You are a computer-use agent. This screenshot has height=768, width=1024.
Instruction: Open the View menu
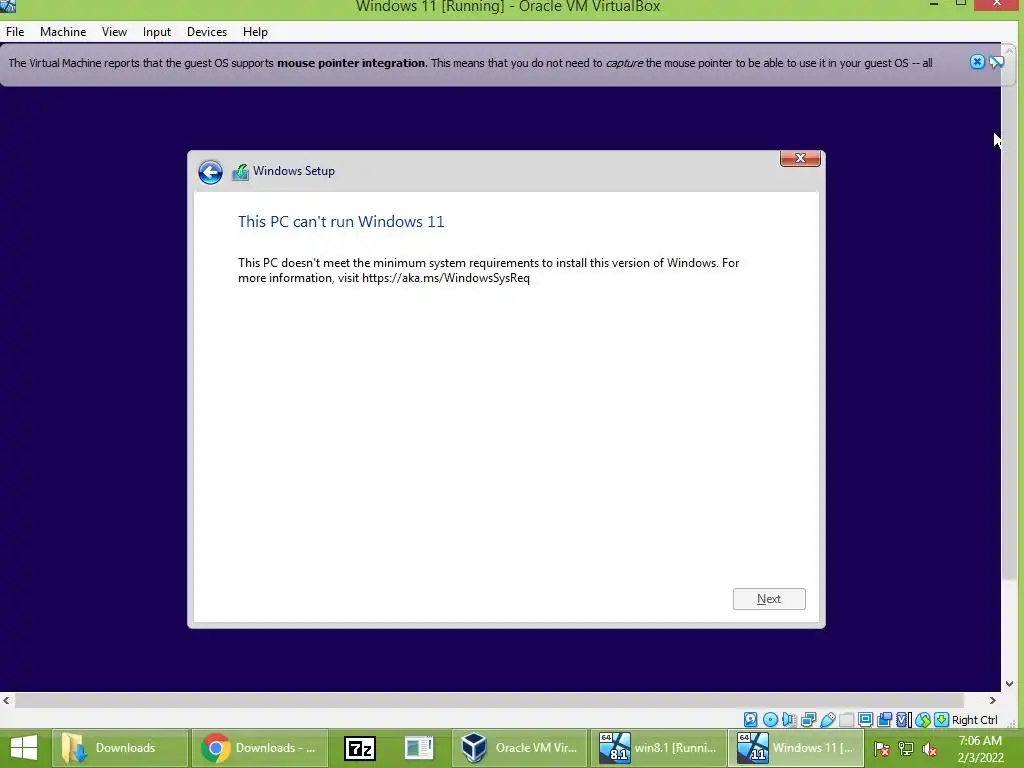pos(114,31)
